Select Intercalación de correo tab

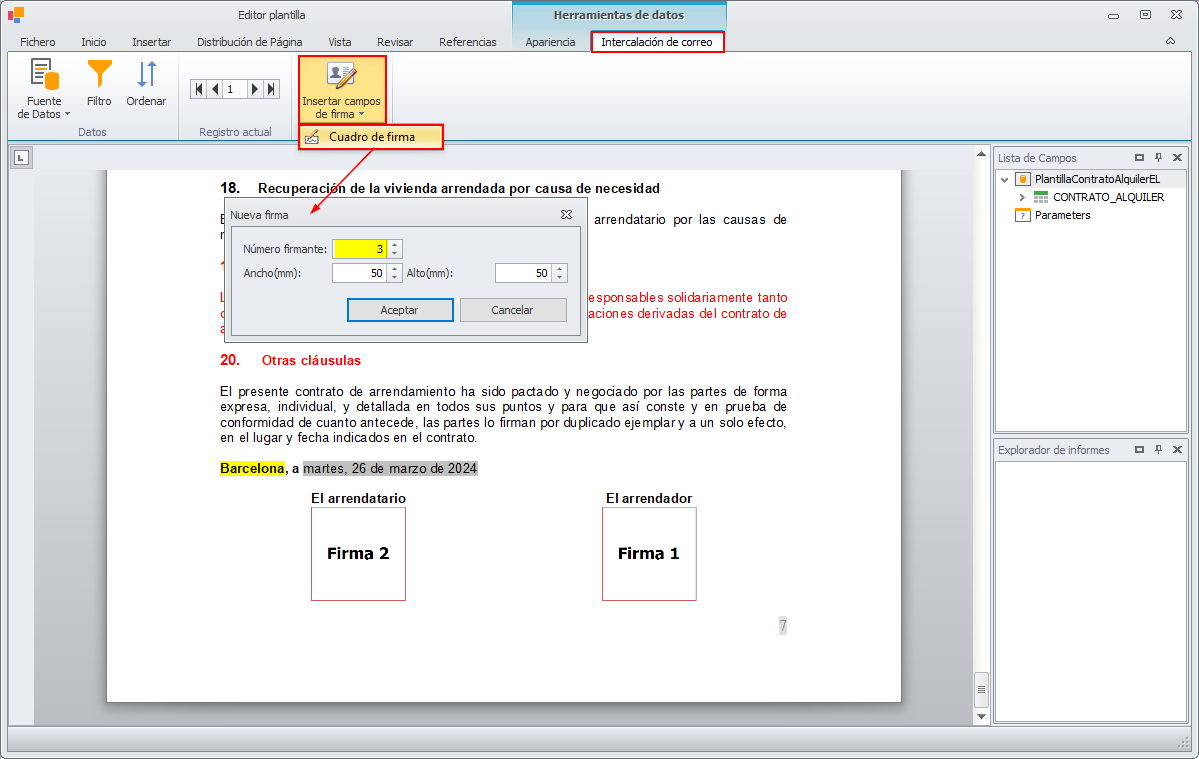[657, 42]
